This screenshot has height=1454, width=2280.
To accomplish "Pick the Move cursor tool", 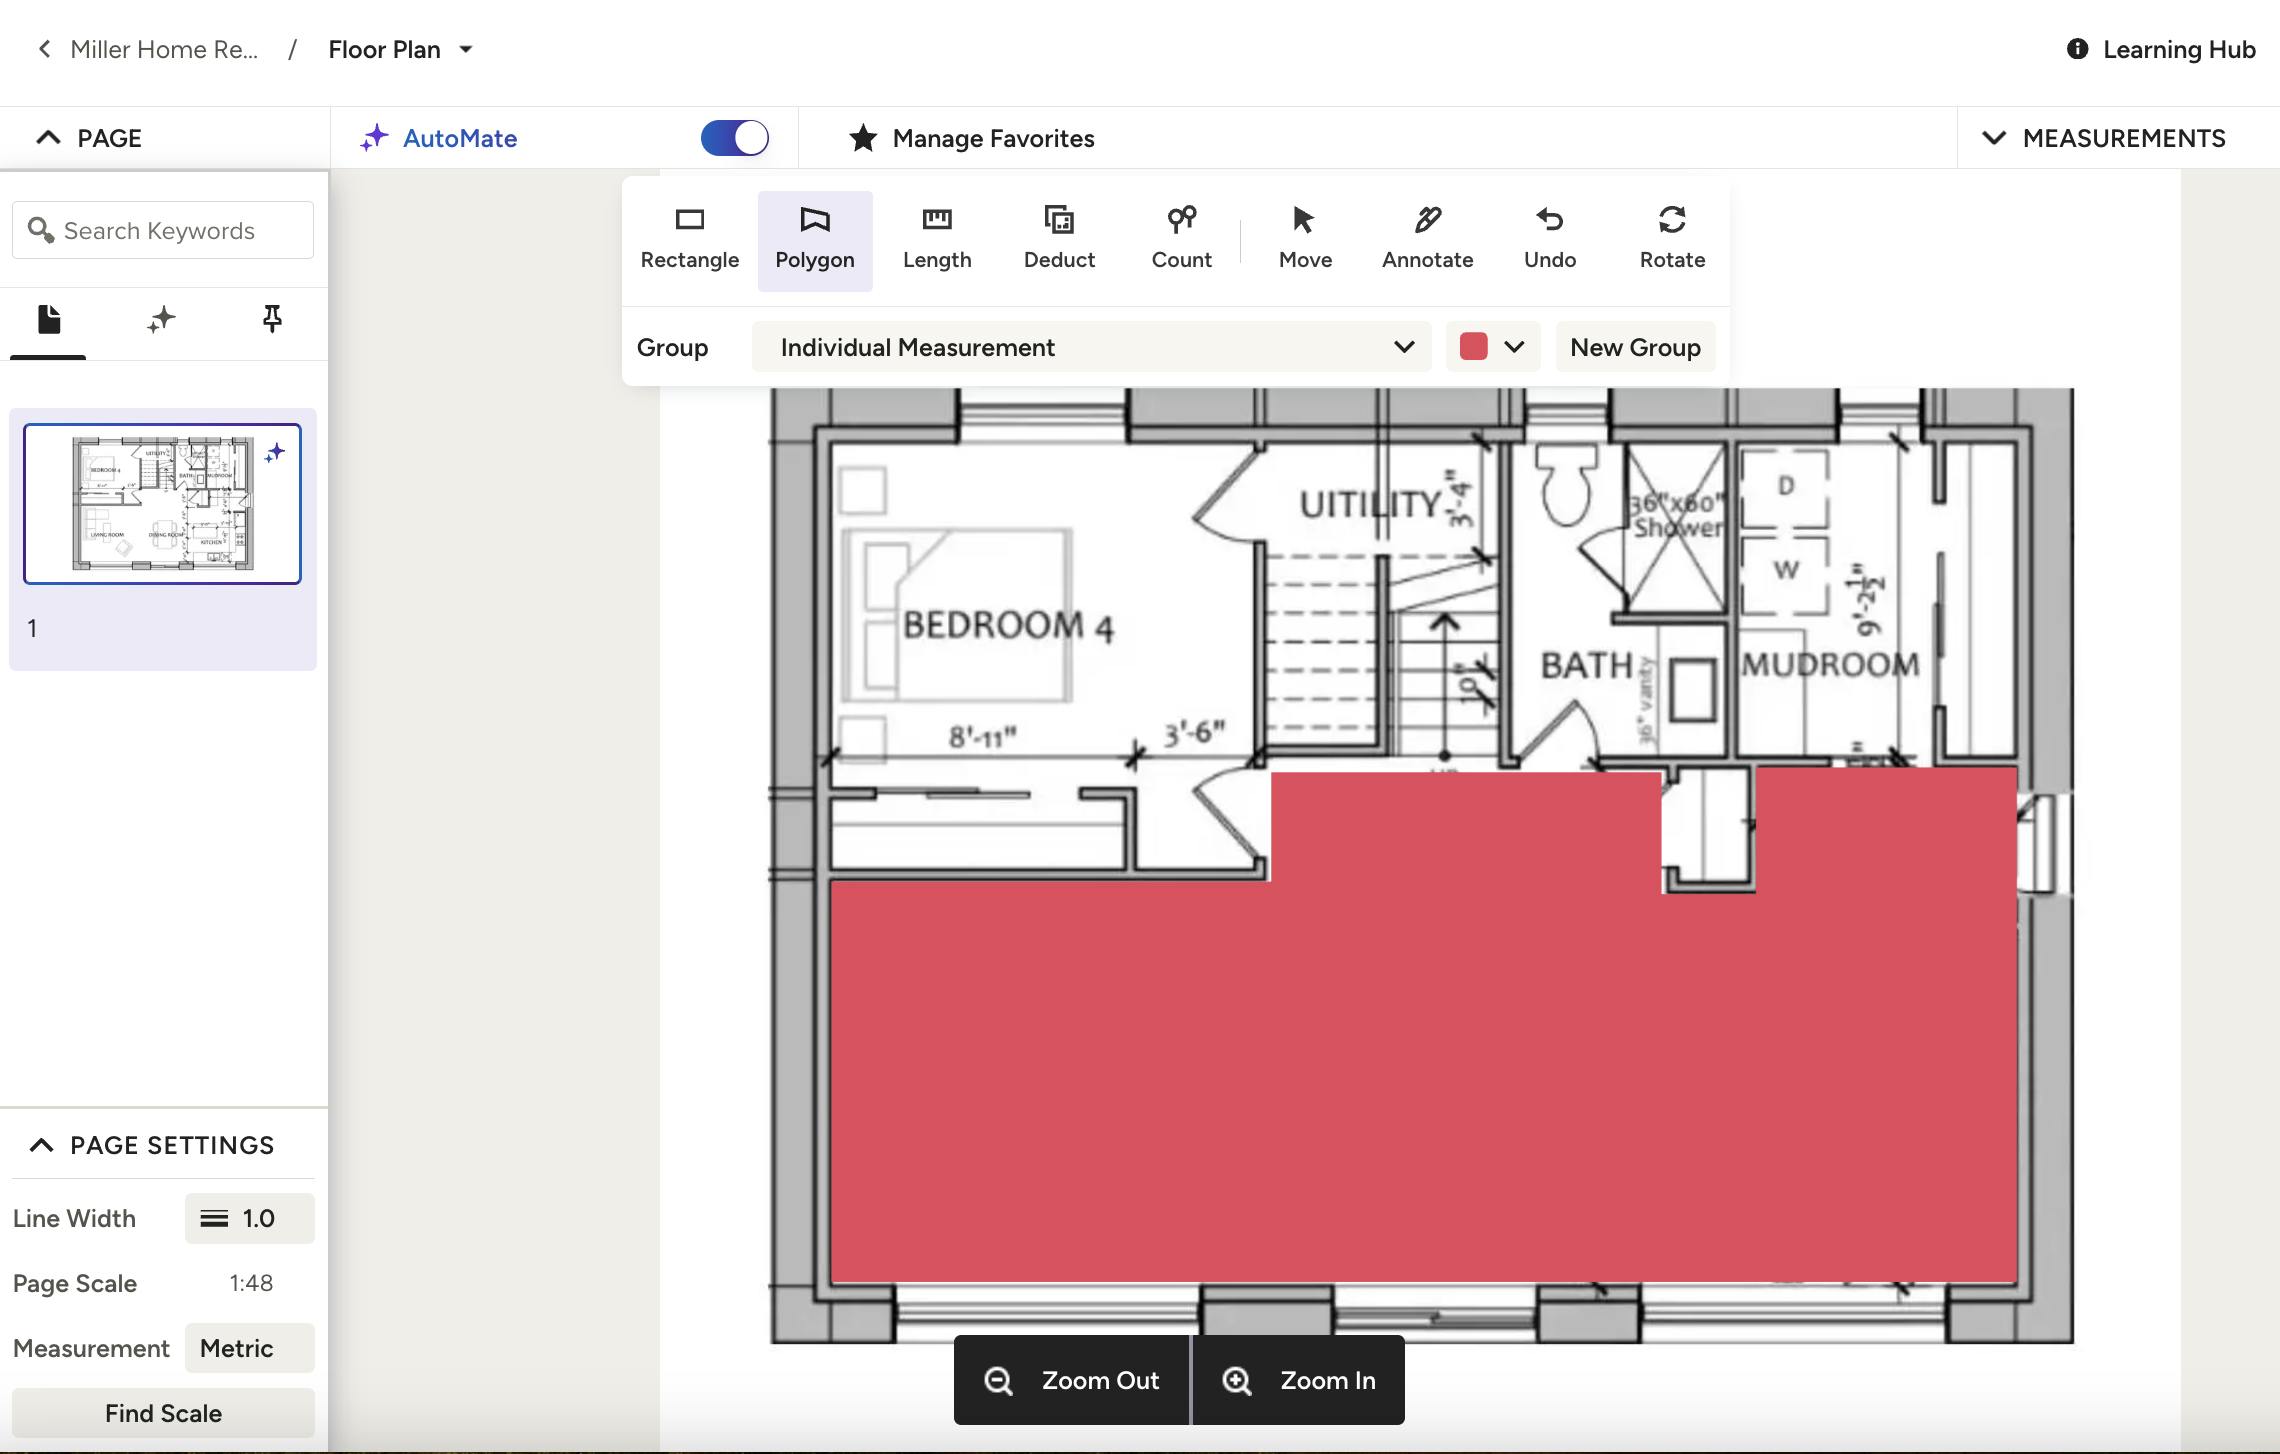I will 1305,238.
